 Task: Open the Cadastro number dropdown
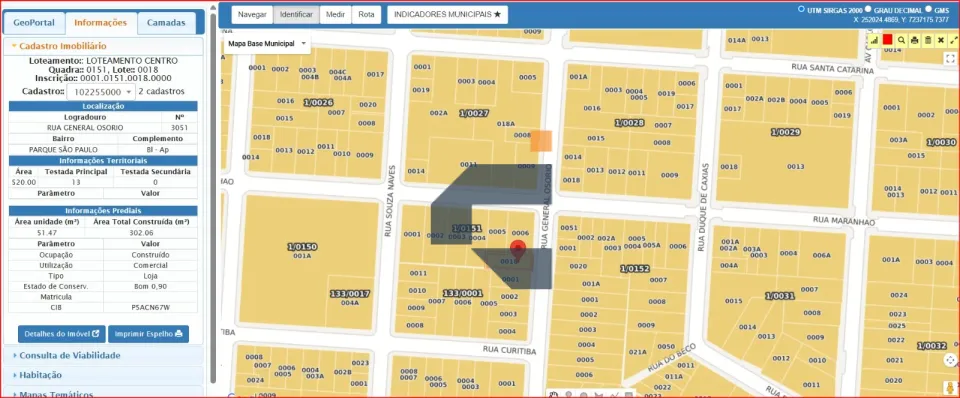(101, 91)
